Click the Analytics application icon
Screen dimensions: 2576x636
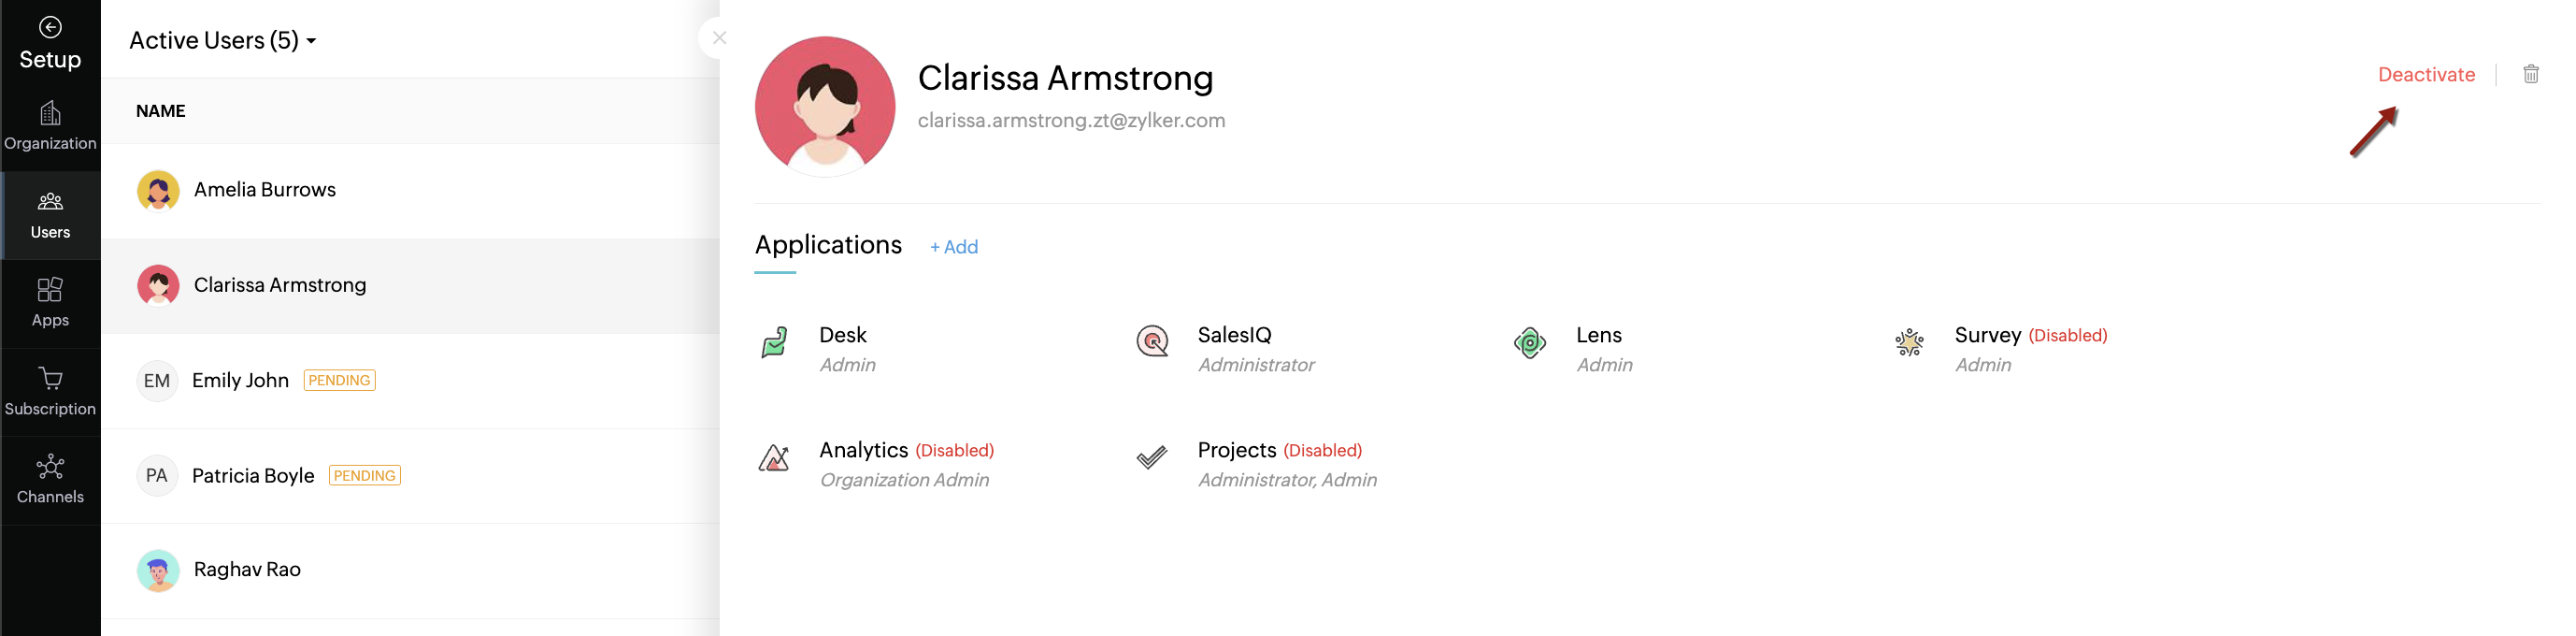pos(774,458)
